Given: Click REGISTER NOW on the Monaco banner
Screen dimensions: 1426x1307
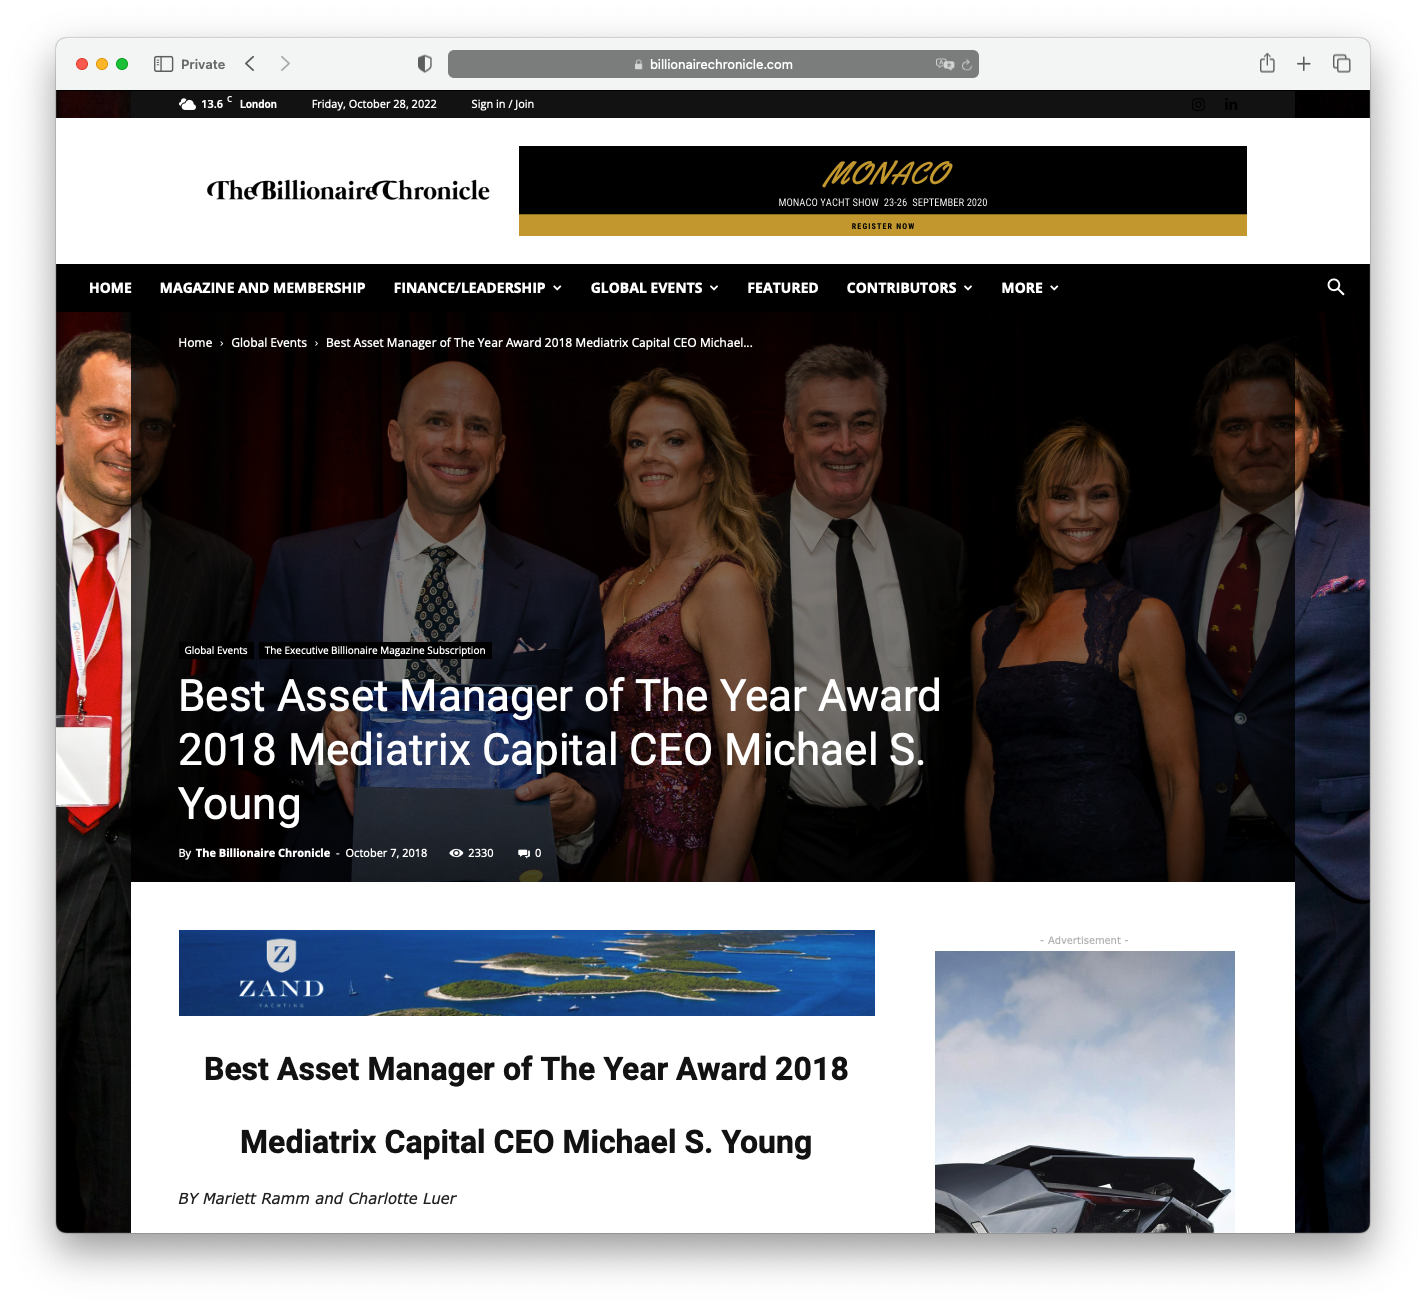Looking at the screenshot, I should click(x=882, y=226).
